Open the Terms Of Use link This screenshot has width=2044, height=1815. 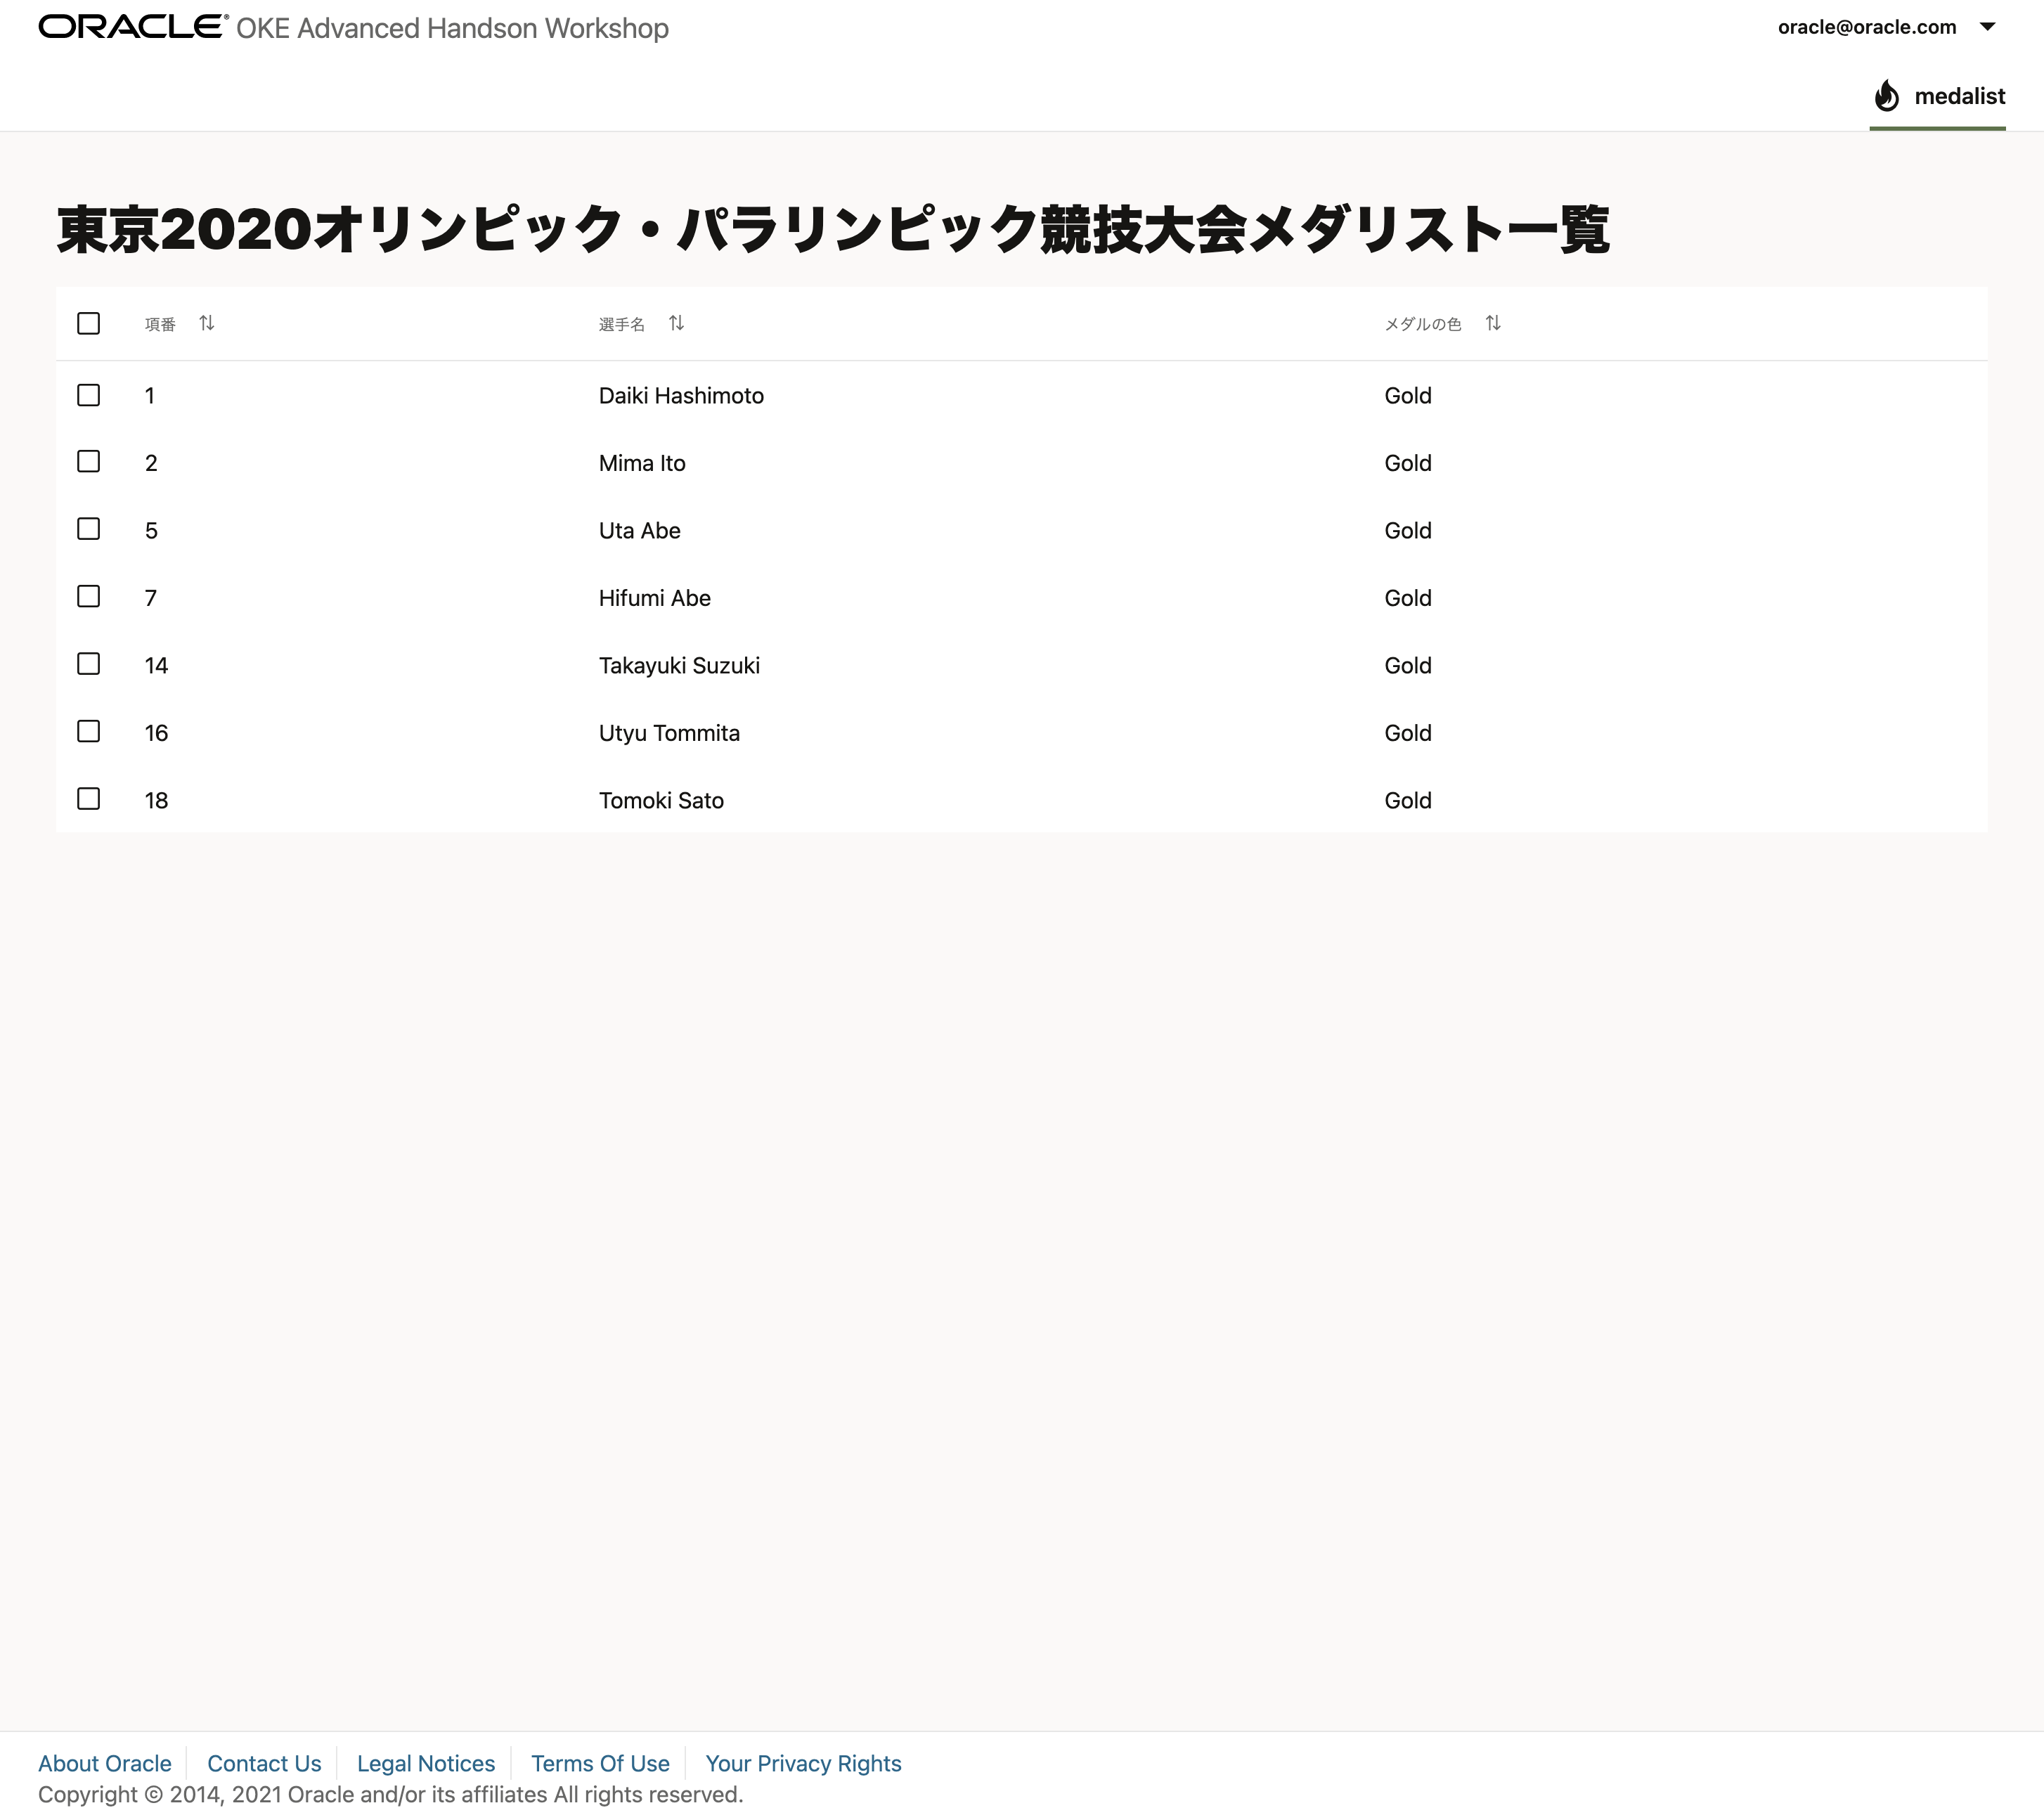pyautogui.click(x=600, y=1763)
